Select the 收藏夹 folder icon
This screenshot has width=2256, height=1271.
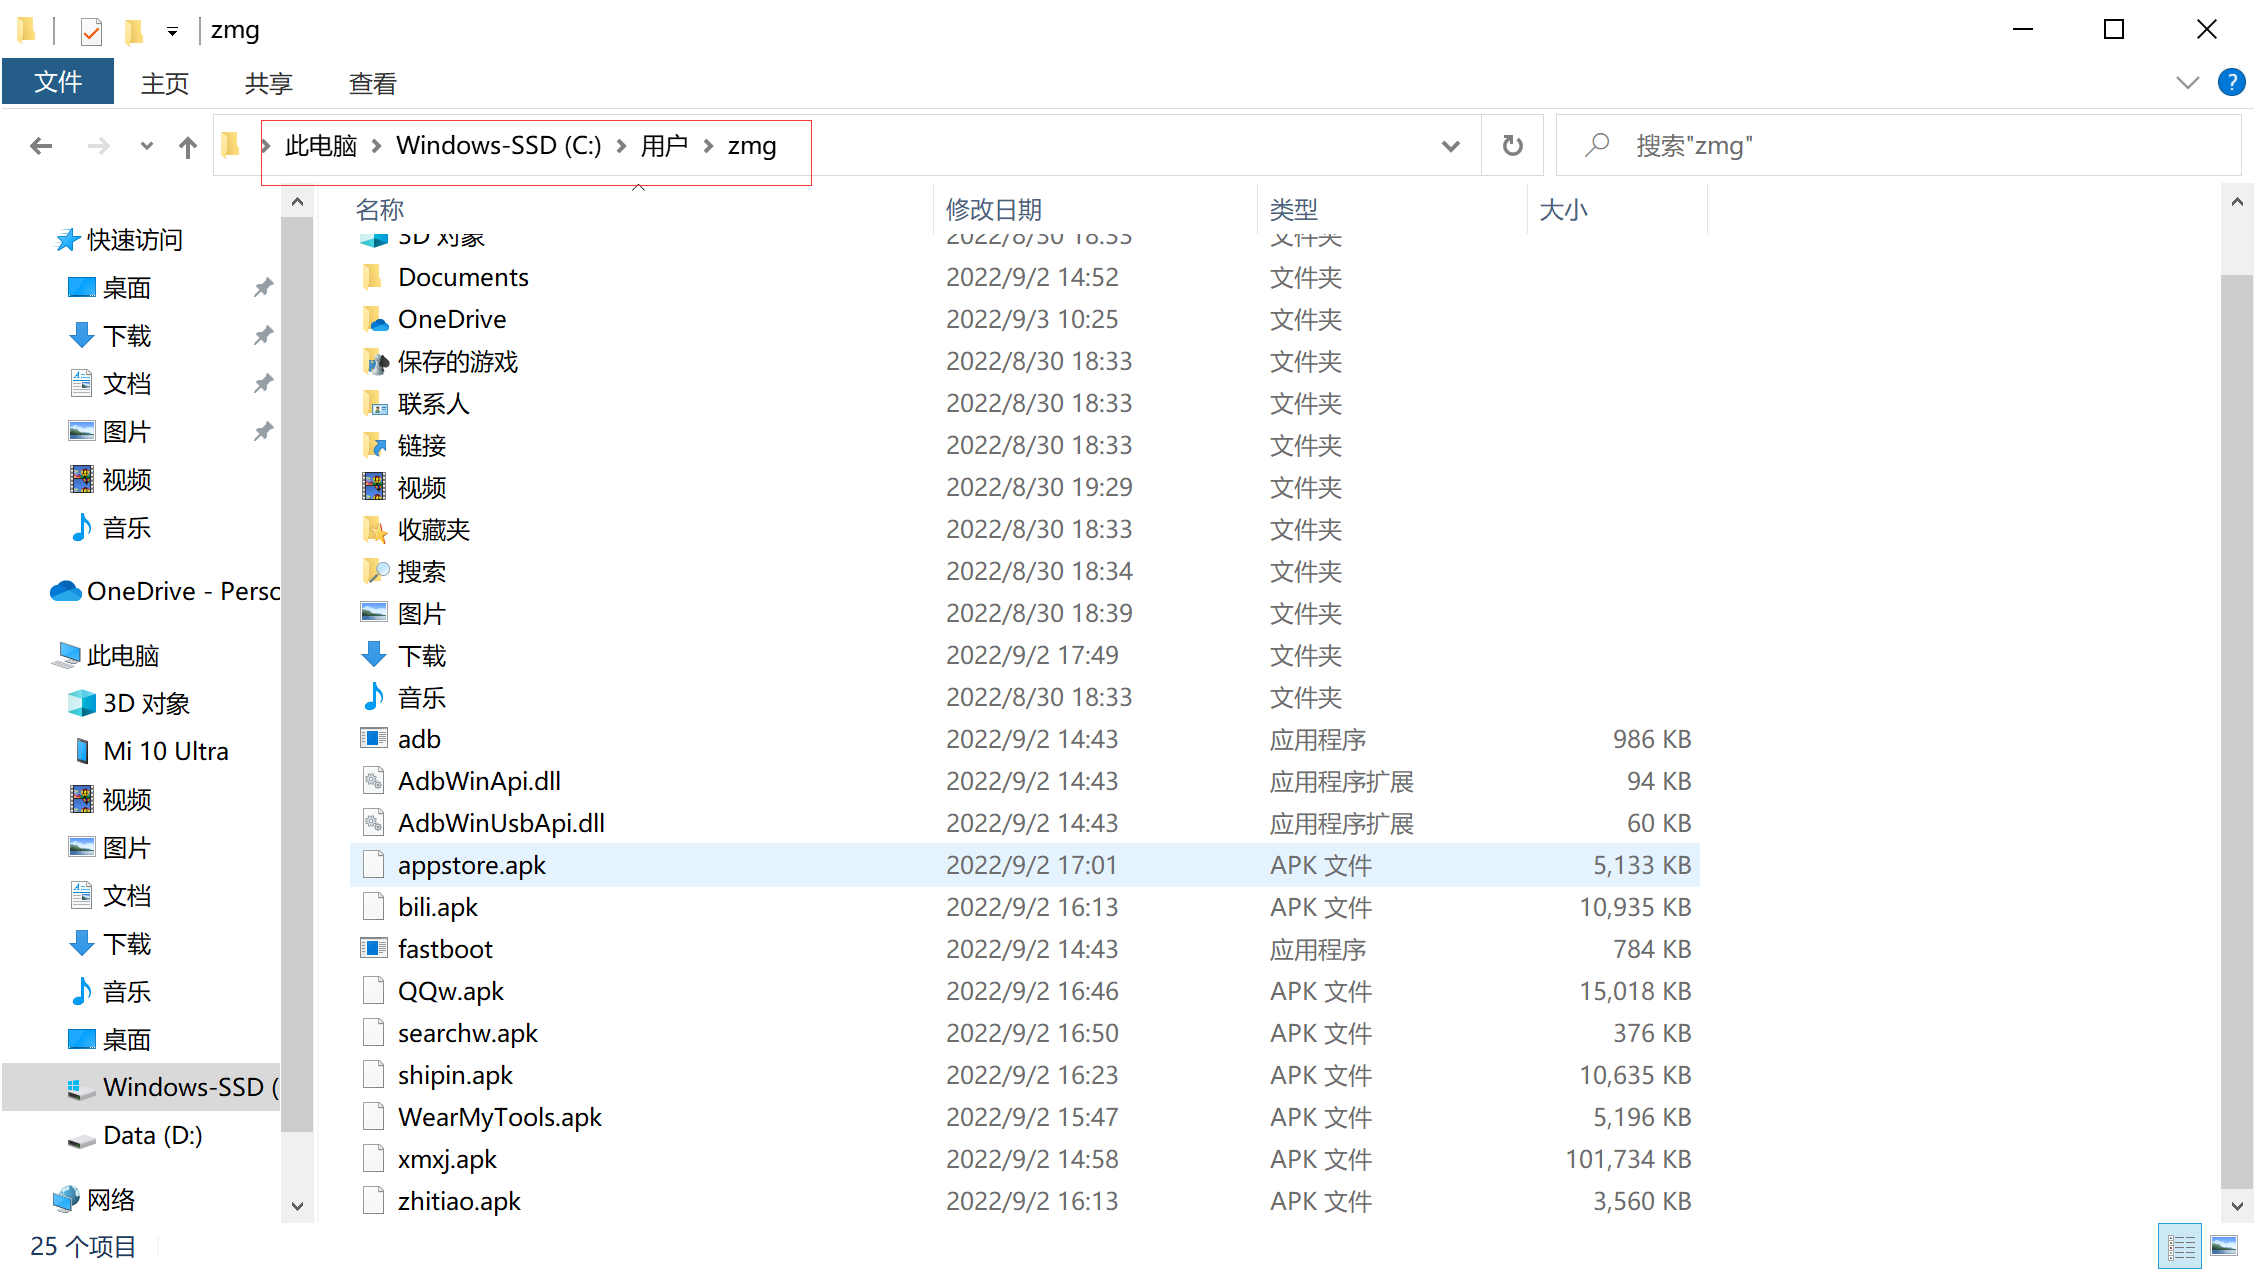[x=374, y=528]
